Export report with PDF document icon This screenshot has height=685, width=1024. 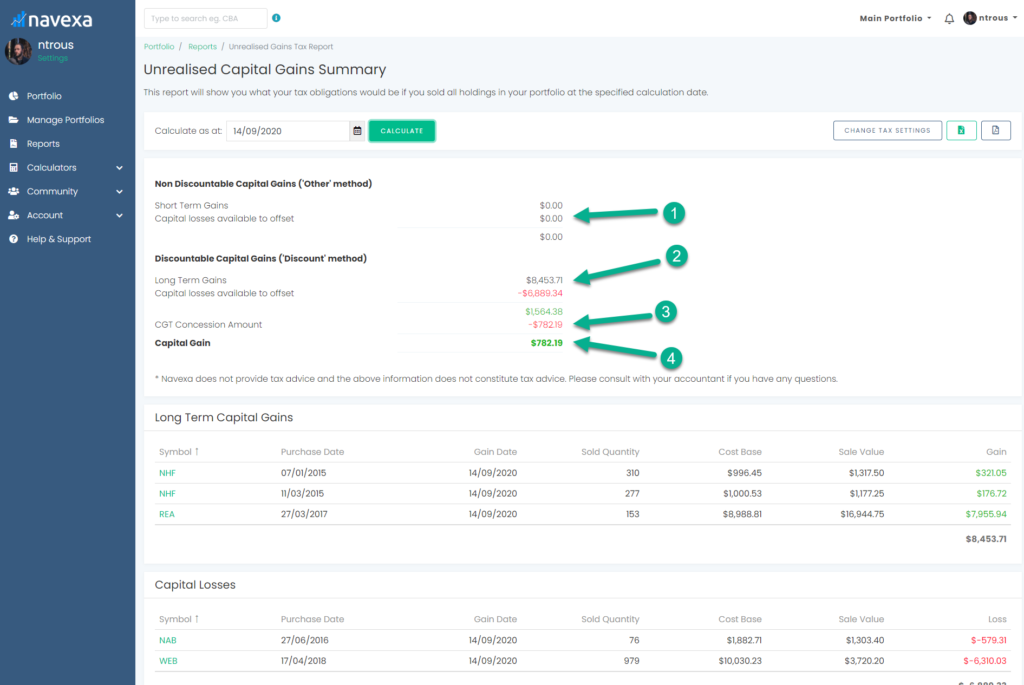[995, 131]
